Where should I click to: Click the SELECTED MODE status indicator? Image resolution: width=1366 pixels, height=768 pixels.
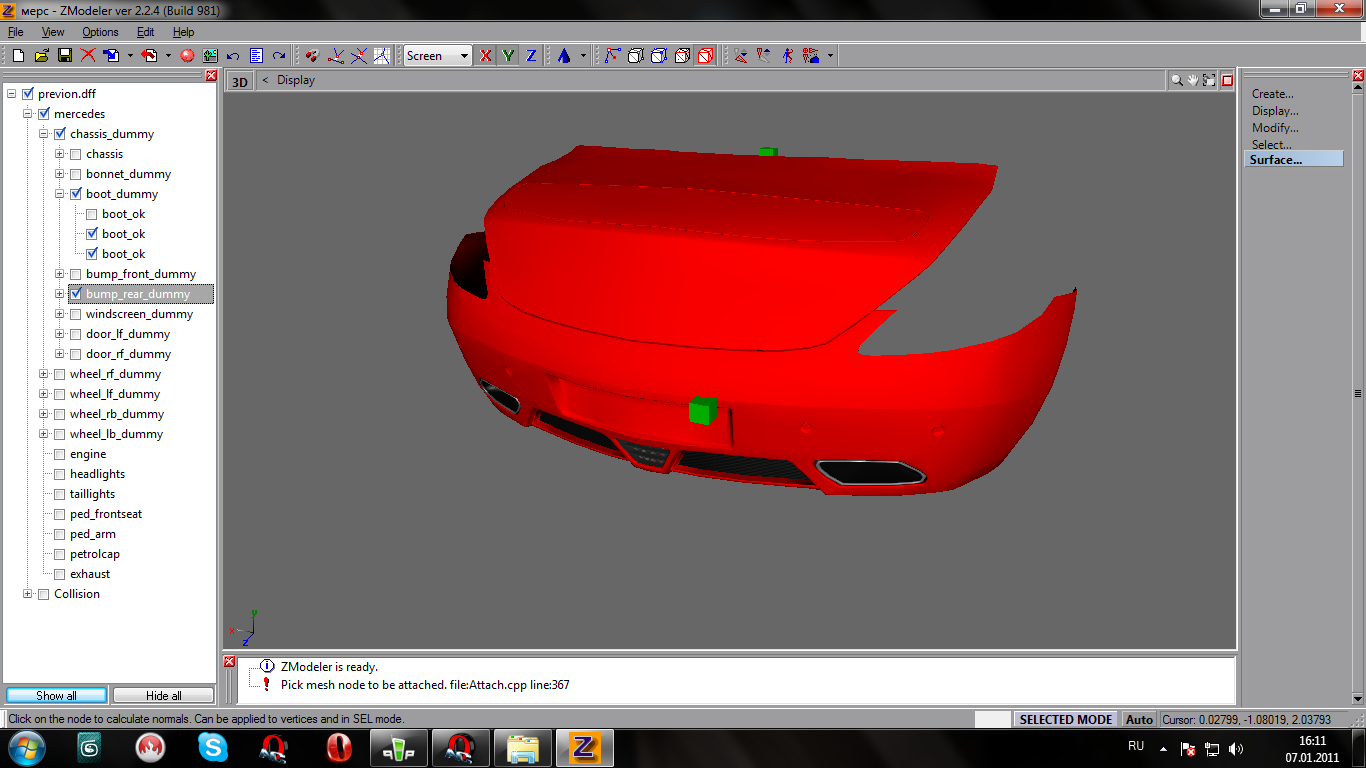tap(1066, 719)
